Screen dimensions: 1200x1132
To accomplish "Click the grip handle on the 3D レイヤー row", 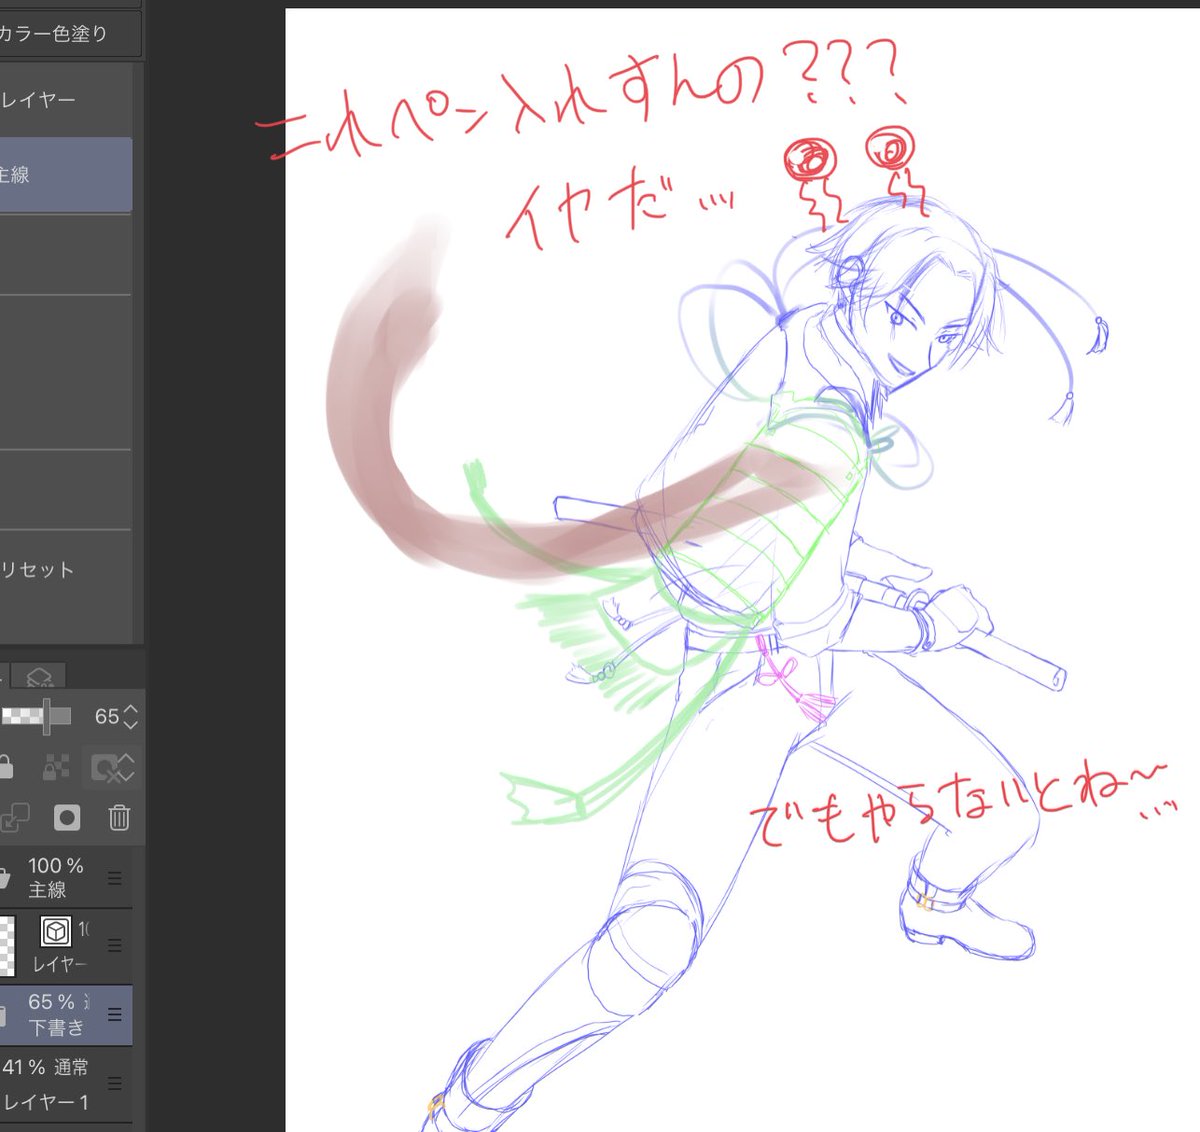I will click(x=115, y=945).
